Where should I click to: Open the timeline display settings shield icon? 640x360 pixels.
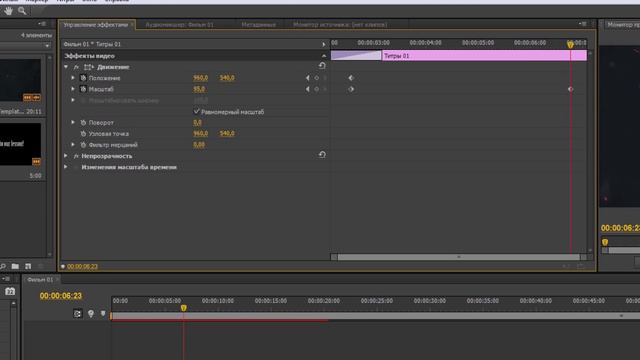coord(103,313)
